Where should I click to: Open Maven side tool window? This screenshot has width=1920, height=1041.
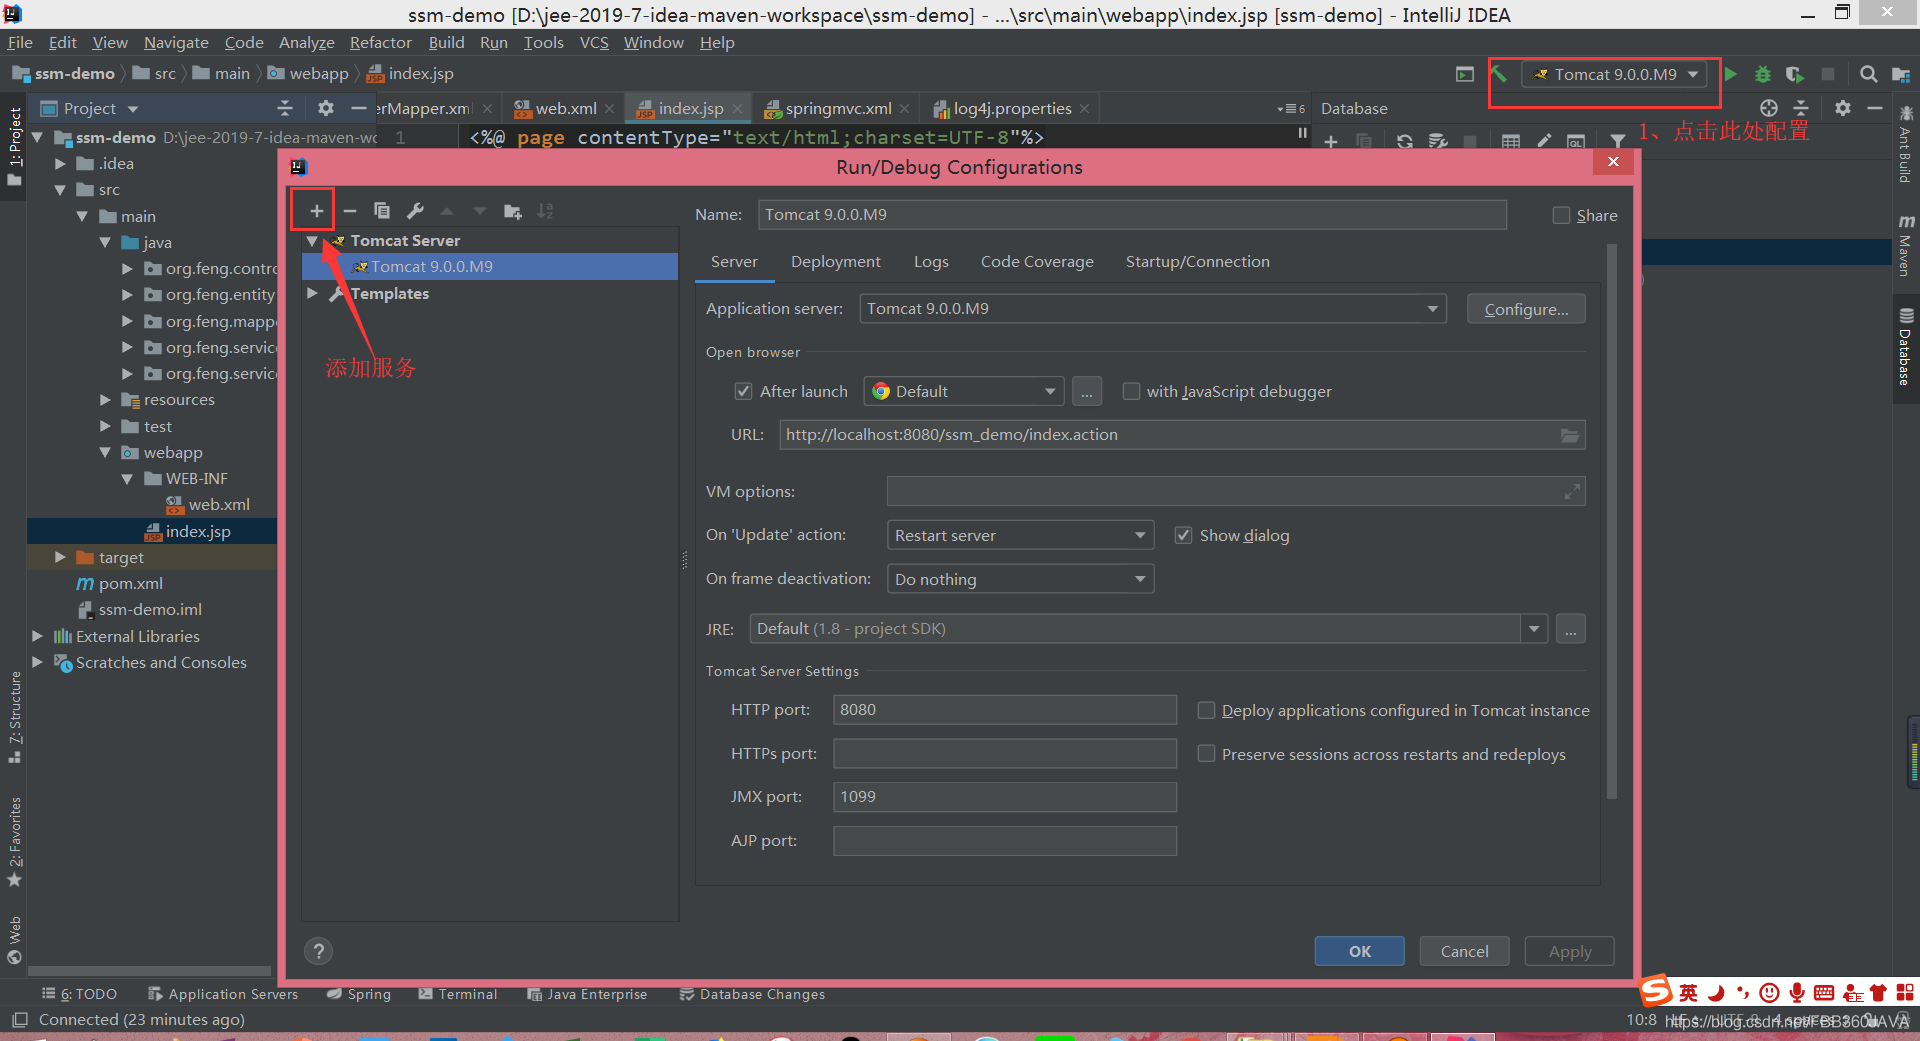(x=1906, y=245)
